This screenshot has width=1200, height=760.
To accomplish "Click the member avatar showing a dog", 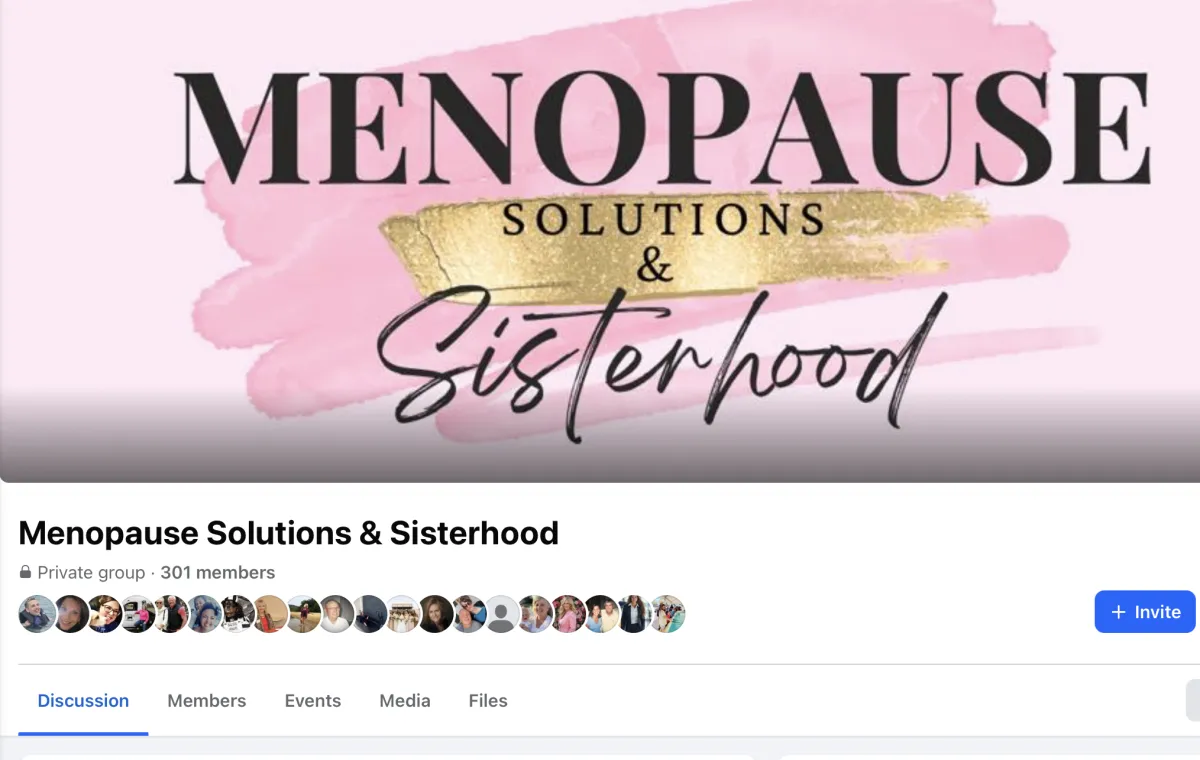I will click(x=237, y=614).
